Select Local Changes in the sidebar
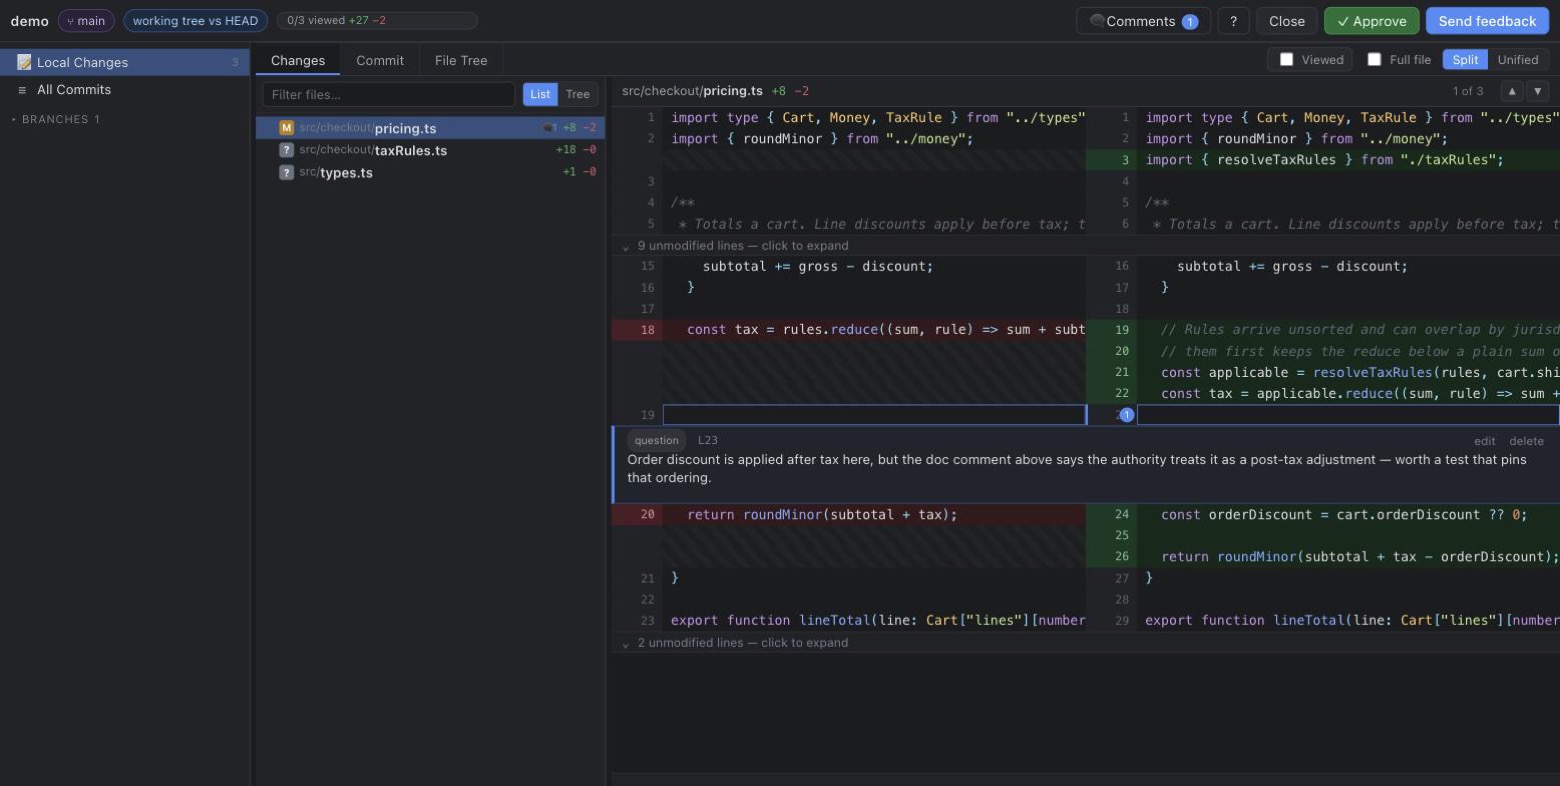 coord(125,62)
